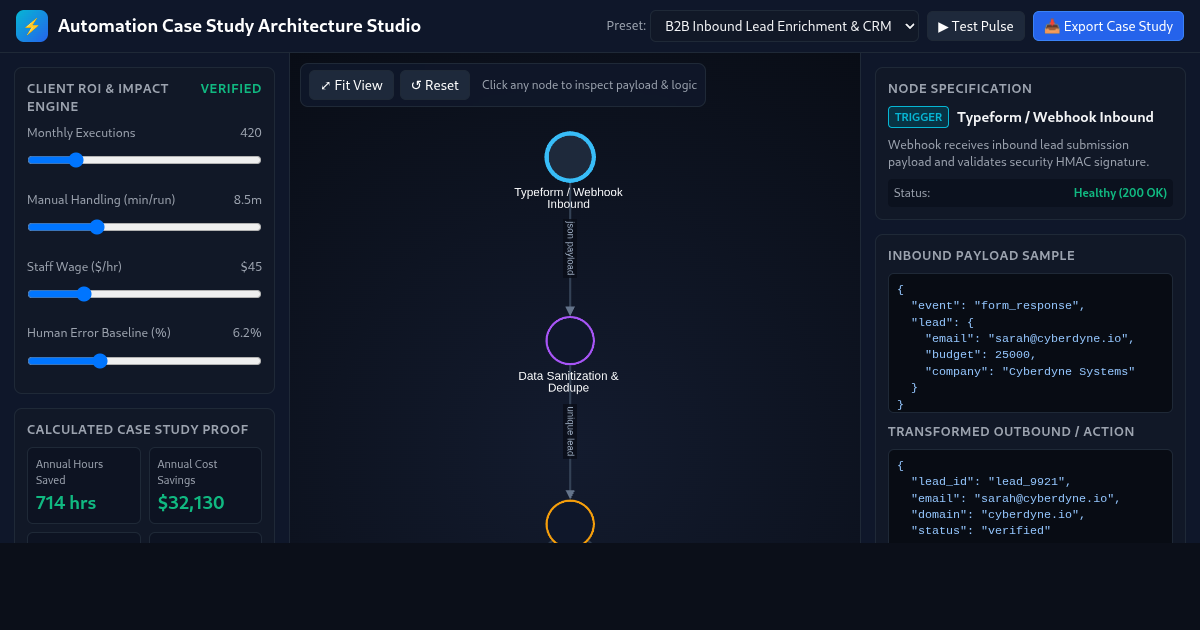This screenshot has width=1200, height=630.
Task: Click the Monthly Executions value 420
Action: click(251, 133)
